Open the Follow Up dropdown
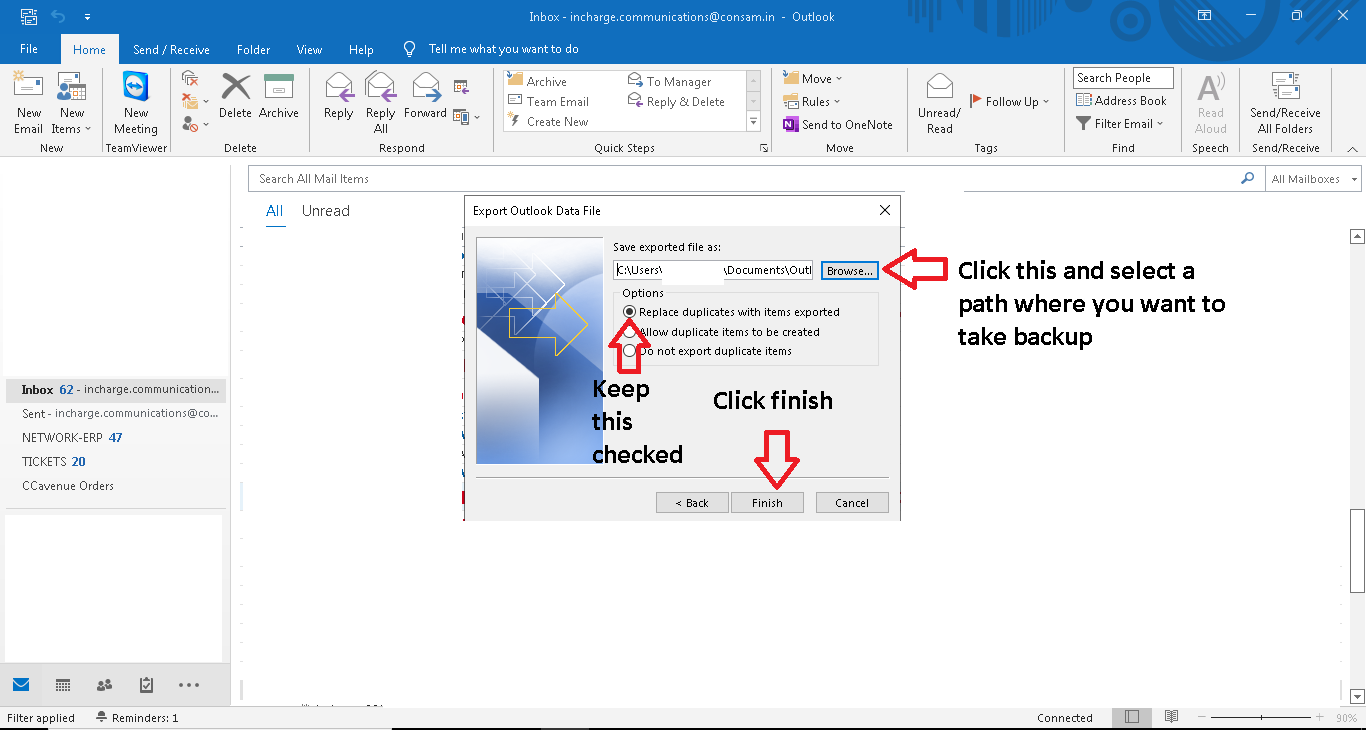 click(1010, 101)
